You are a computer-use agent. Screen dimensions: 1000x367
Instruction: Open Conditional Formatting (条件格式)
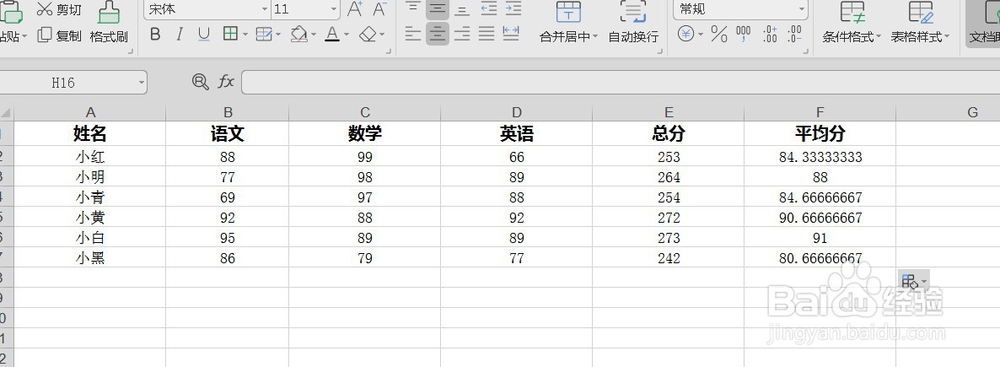[x=852, y=22]
